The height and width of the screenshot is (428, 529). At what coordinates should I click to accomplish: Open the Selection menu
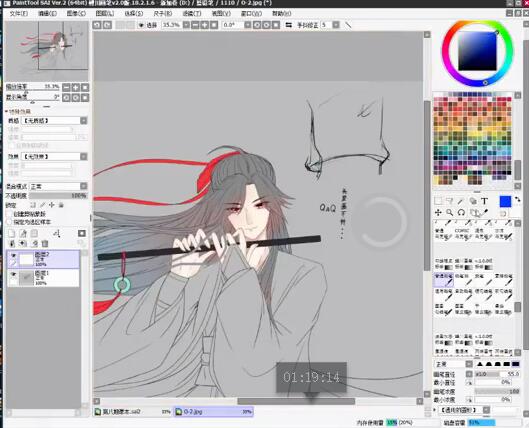[134, 13]
